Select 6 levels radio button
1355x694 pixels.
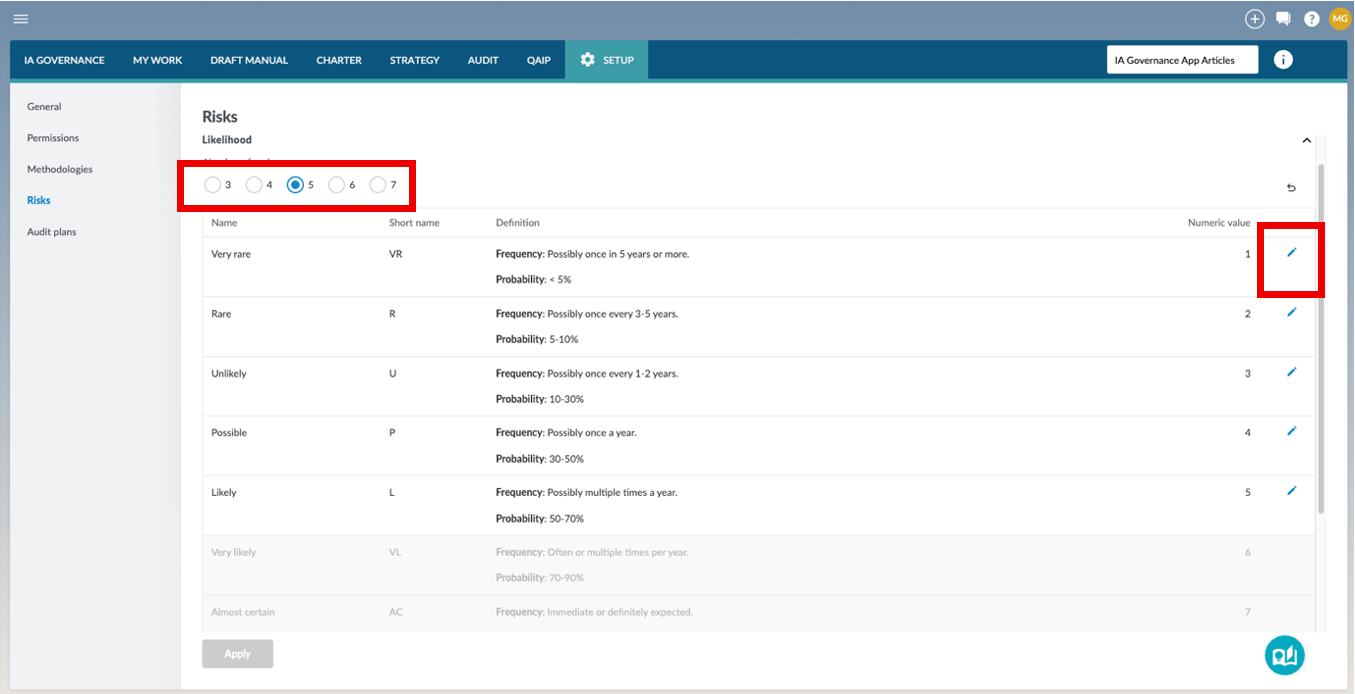[337, 185]
